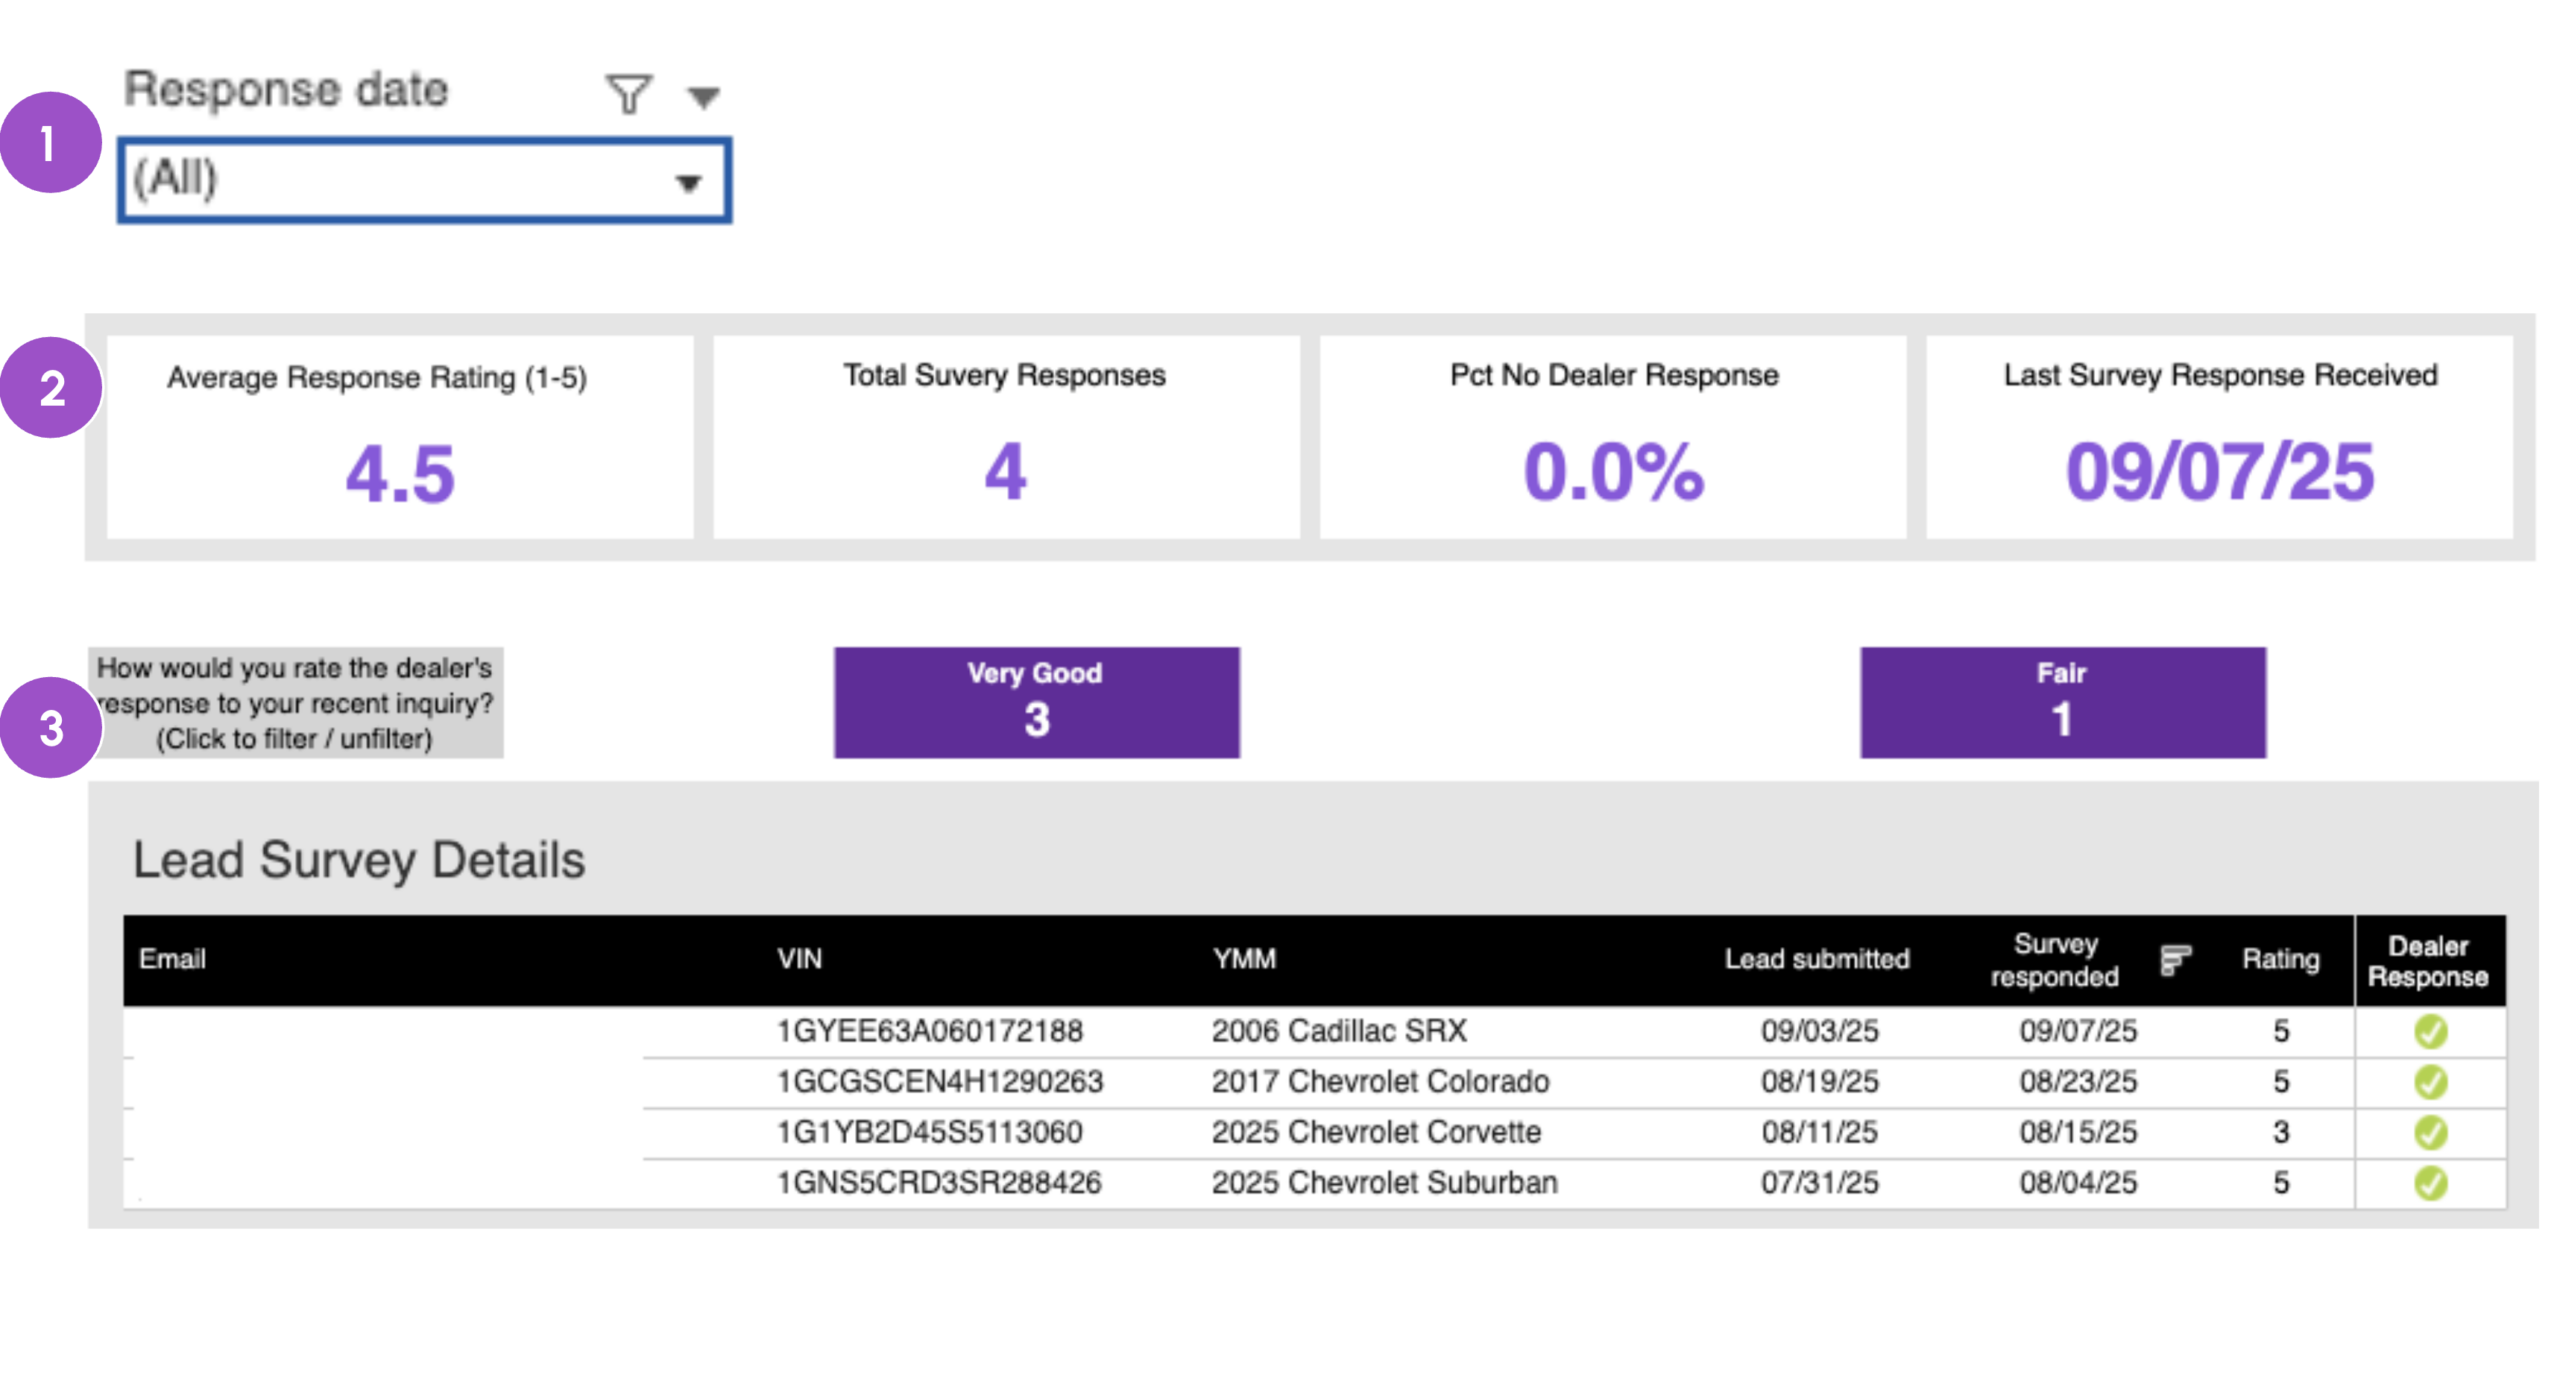Click the sort icon beside Survey responded
Screen dimensions: 2560x1384
(2175, 959)
